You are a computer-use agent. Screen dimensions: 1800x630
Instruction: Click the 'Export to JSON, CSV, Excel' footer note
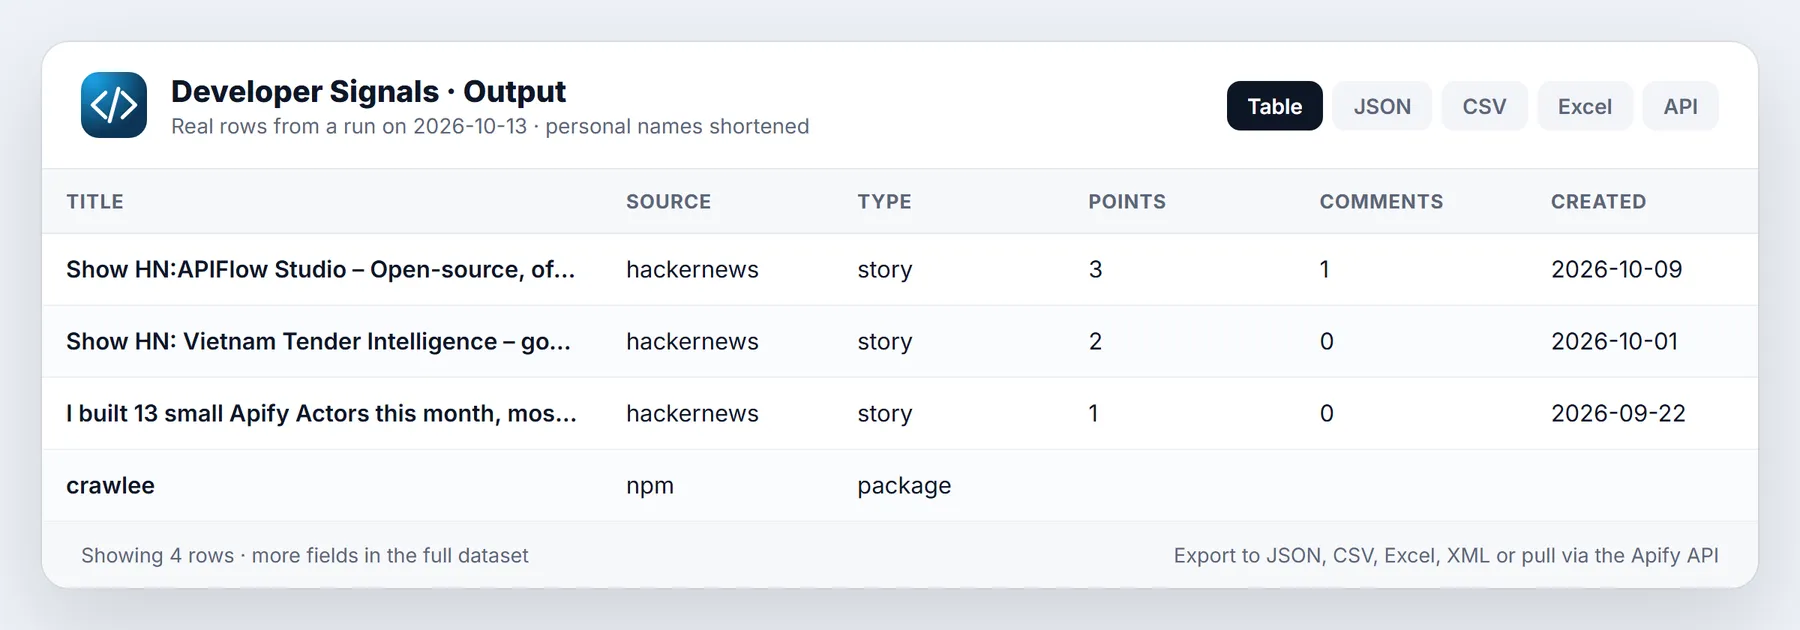tap(1446, 556)
